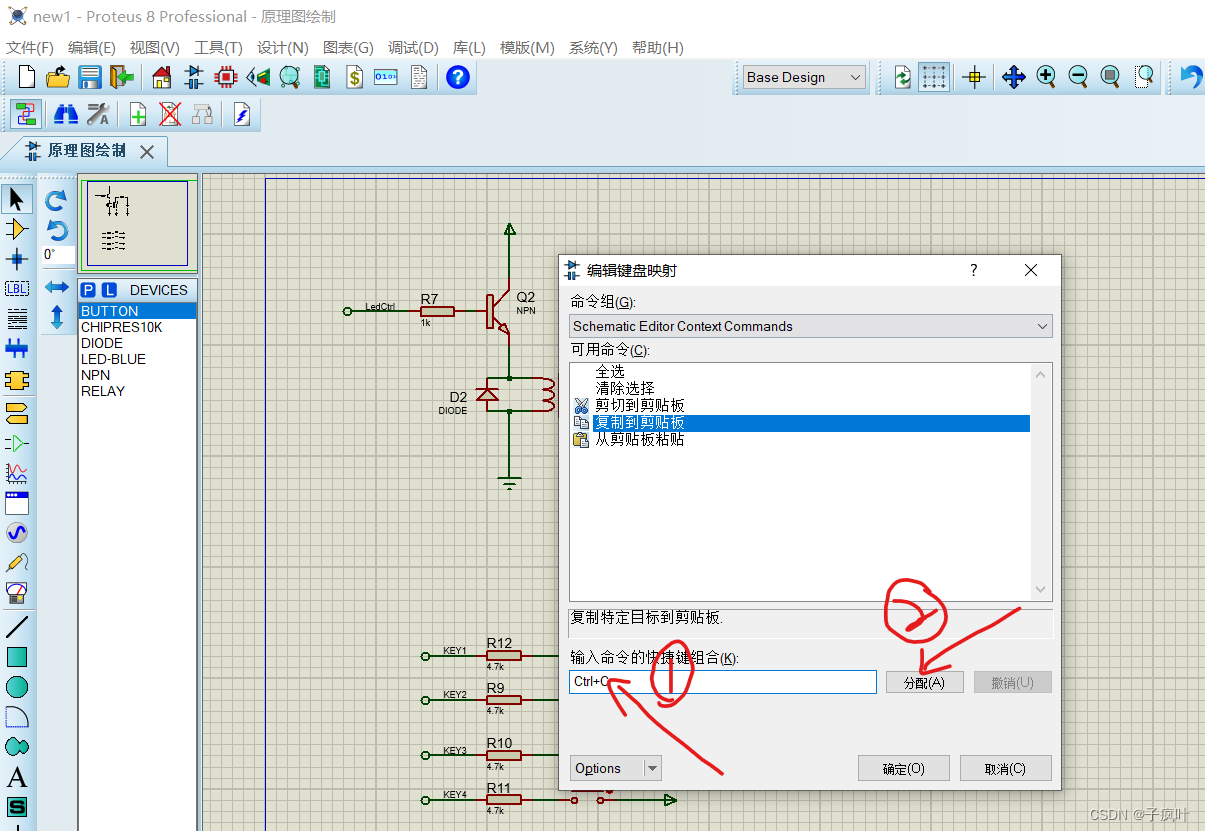Open the 库(L) menu
This screenshot has height=831, width=1205.
click(469, 48)
